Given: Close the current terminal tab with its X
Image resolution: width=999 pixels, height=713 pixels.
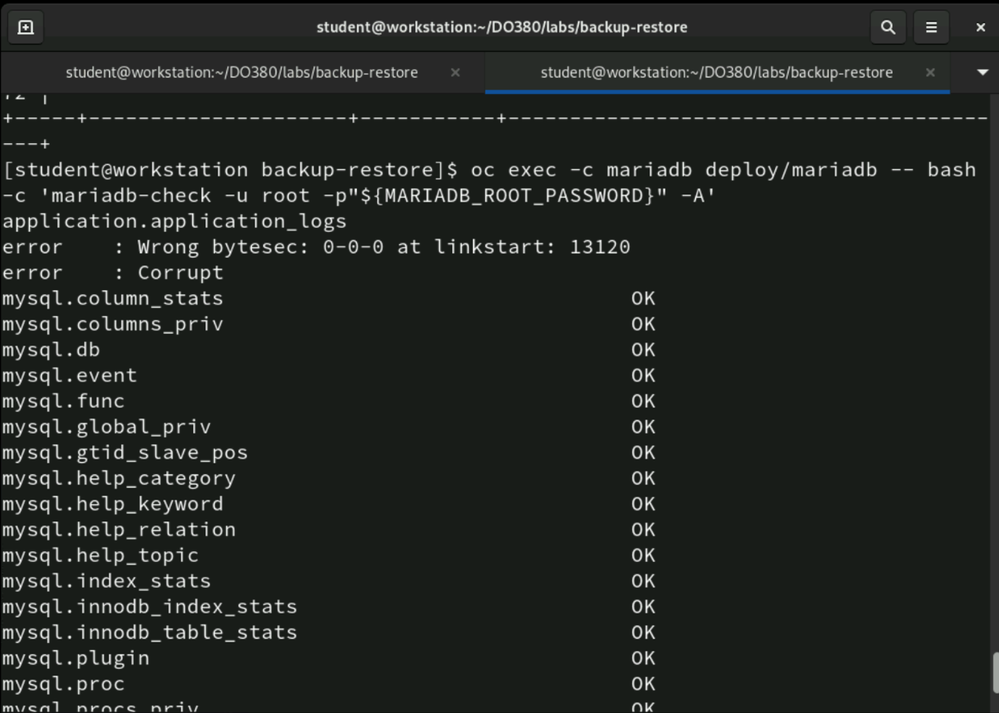Looking at the screenshot, I should tap(930, 72).
